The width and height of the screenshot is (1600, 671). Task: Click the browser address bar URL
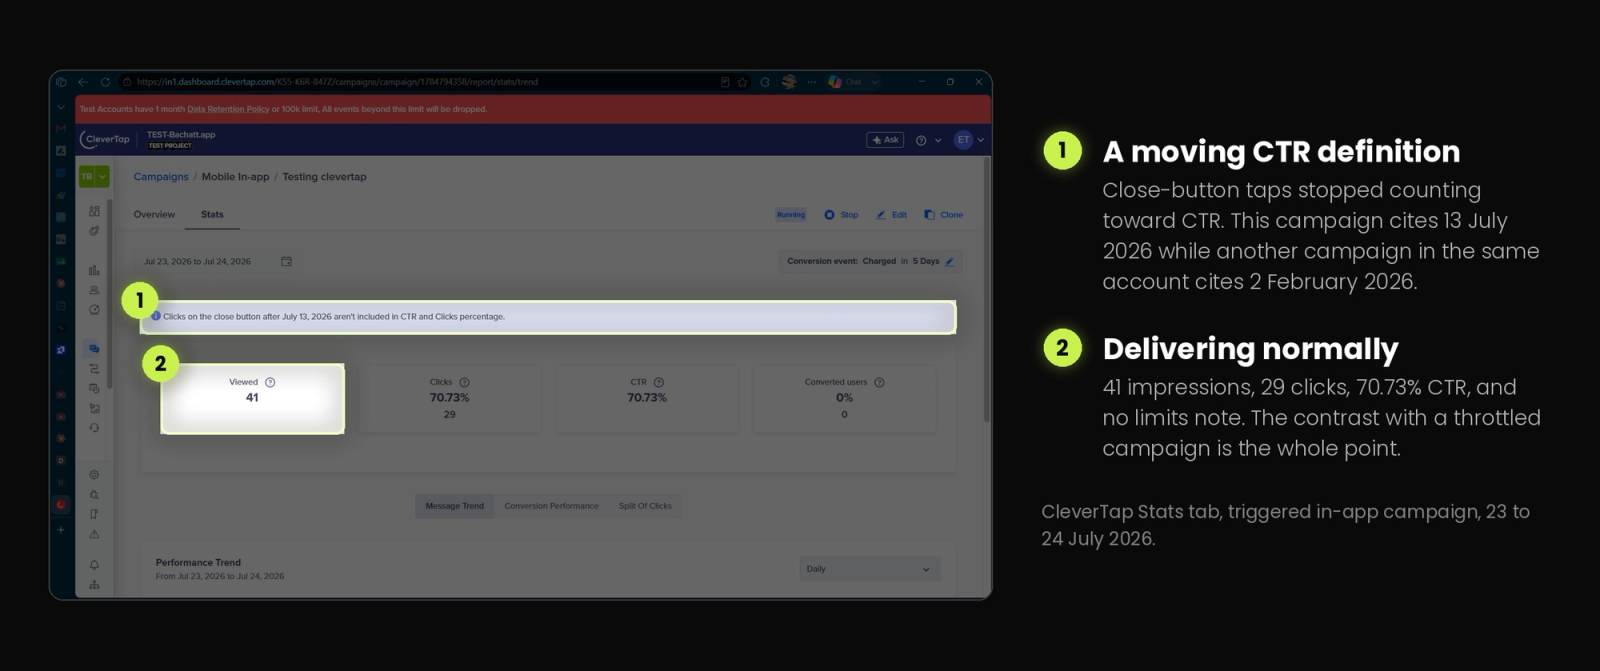point(337,82)
